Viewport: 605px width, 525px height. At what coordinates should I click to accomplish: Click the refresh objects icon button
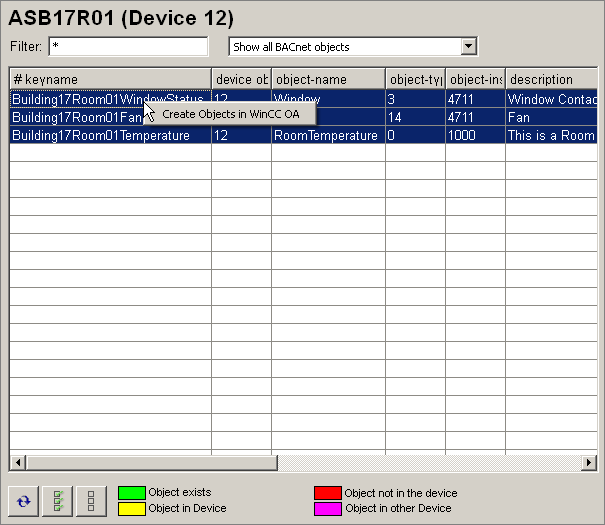pos(24,501)
